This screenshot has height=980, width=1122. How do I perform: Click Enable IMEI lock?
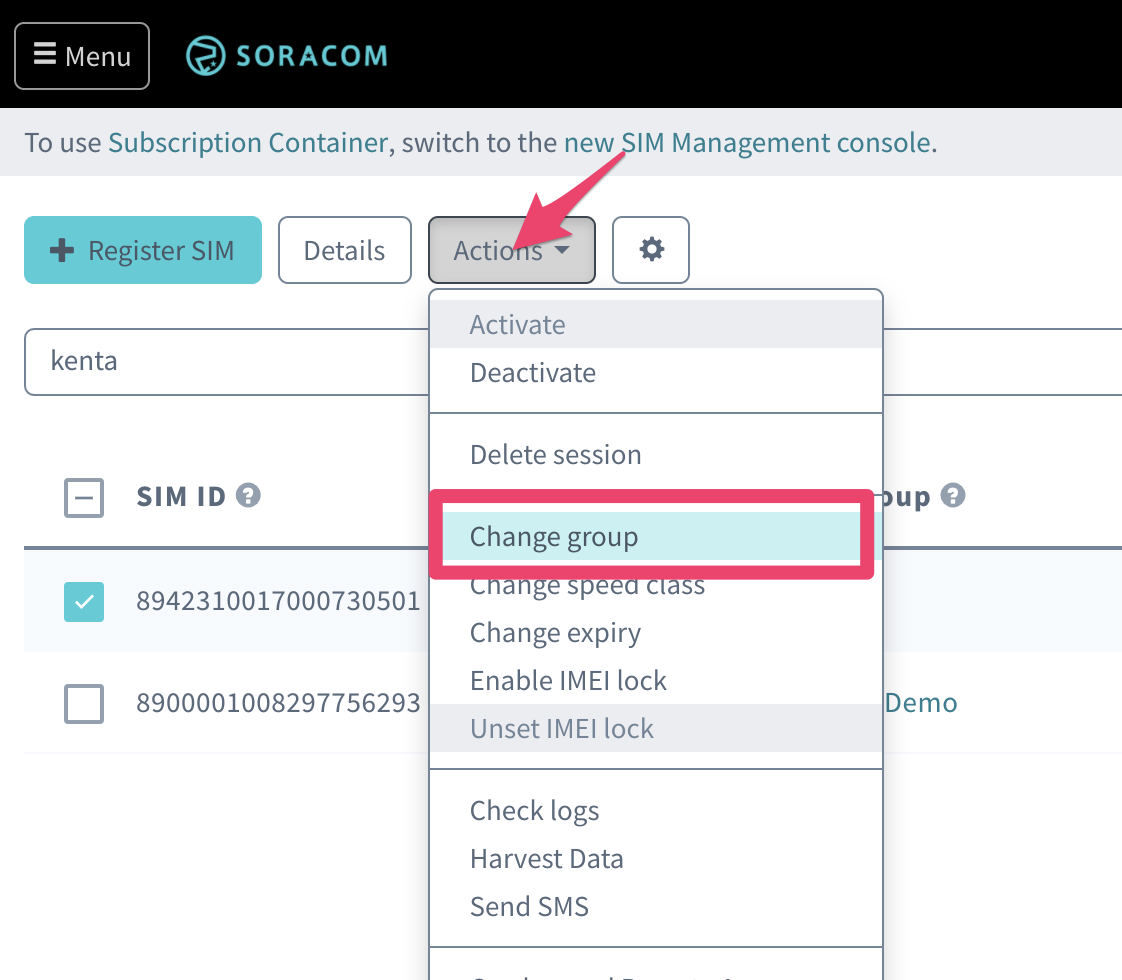point(568,681)
